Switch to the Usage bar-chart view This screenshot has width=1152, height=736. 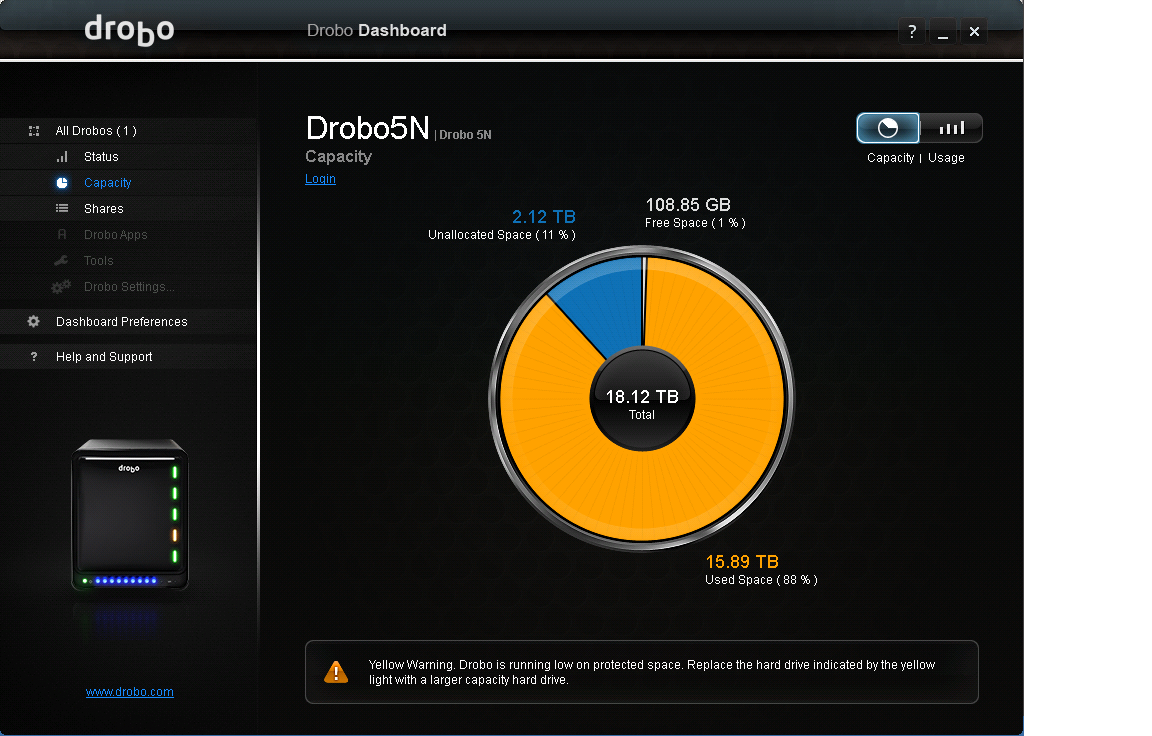tap(950, 128)
